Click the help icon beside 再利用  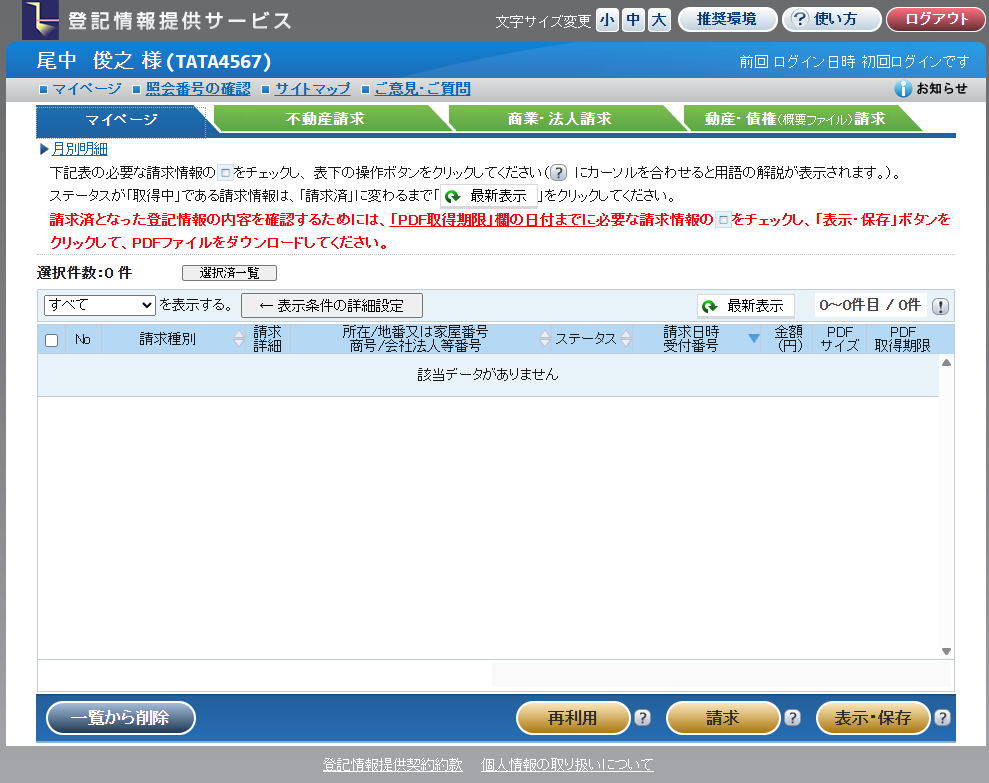tap(642, 718)
